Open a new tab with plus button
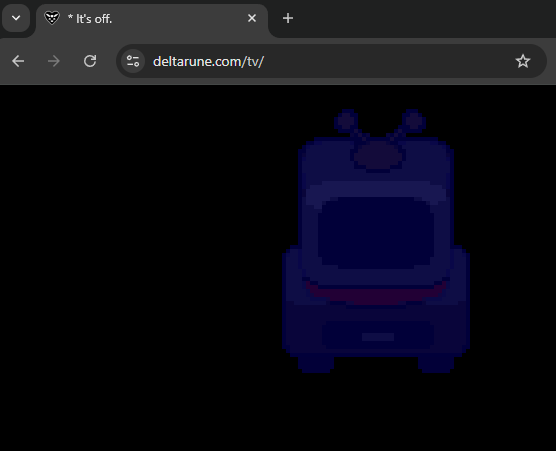Viewport: 556px width, 451px height. [x=288, y=18]
